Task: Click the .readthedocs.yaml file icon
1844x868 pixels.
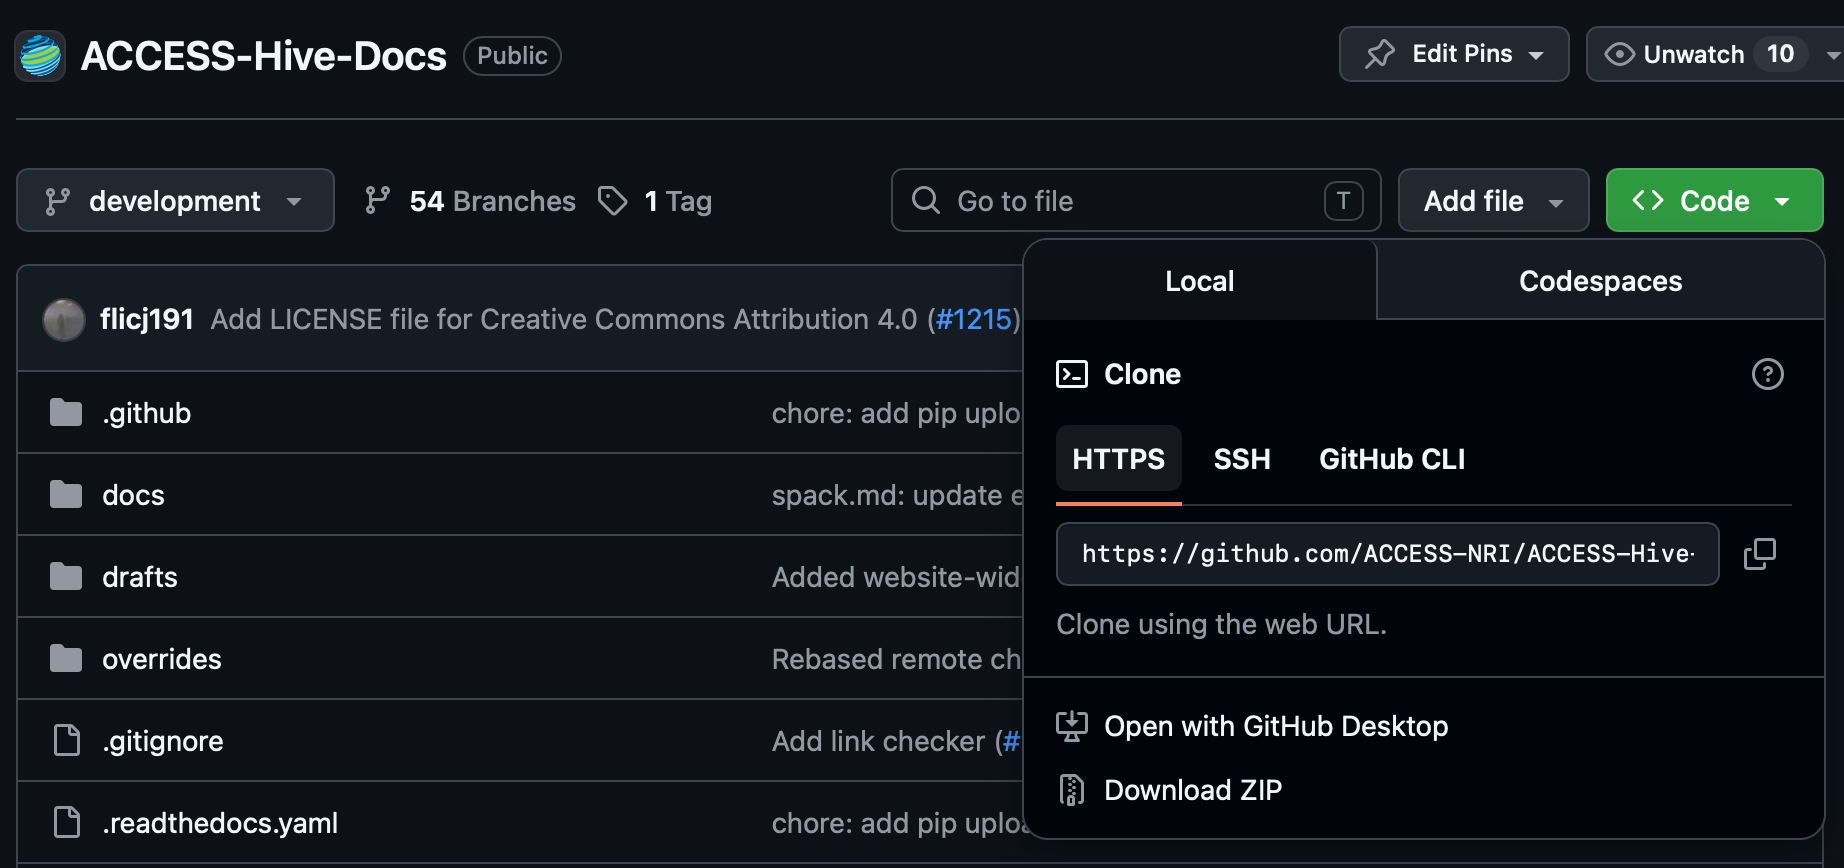Action: coord(67,822)
